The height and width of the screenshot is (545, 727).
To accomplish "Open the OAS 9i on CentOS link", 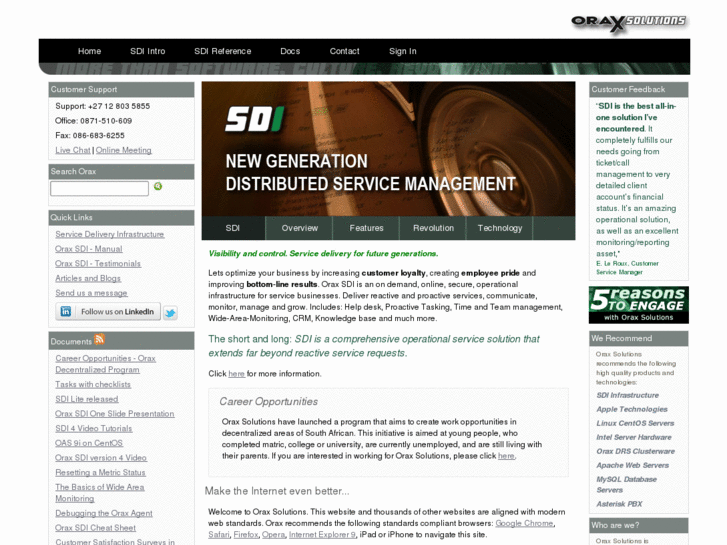I will click(89, 443).
